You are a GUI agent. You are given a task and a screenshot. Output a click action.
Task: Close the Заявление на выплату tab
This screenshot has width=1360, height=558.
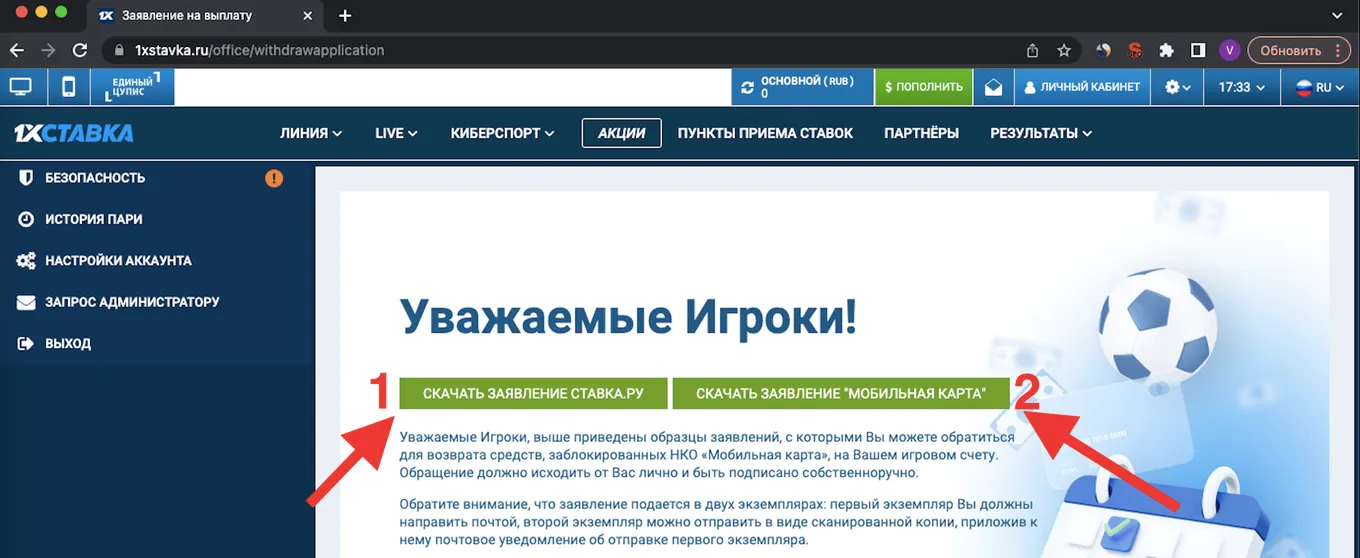(x=305, y=16)
